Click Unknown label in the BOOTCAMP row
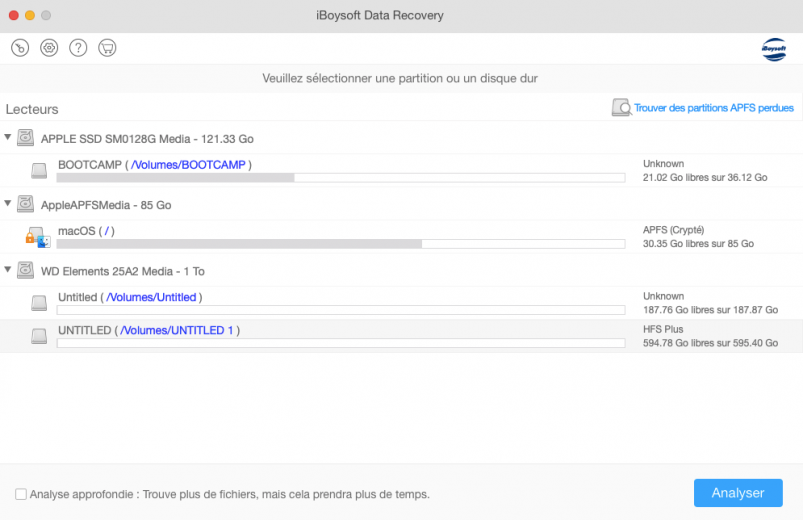The image size is (803, 520). pos(663,164)
